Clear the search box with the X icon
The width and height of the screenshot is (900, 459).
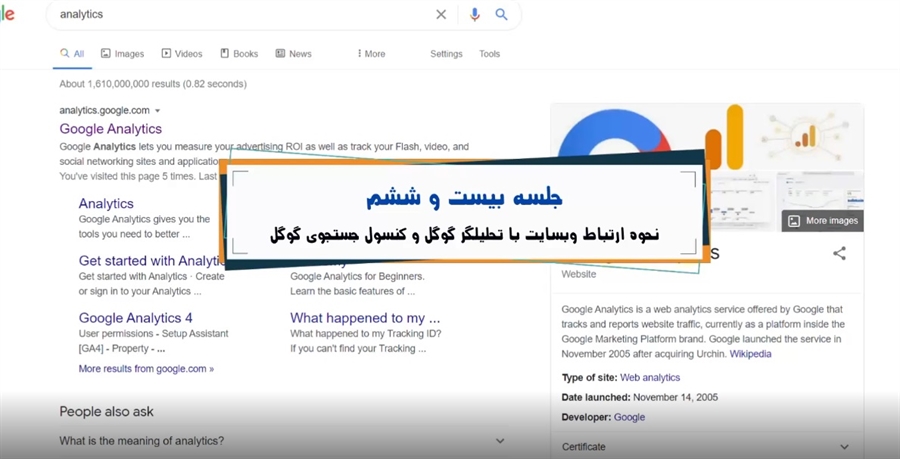pyautogui.click(x=441, y=14)
